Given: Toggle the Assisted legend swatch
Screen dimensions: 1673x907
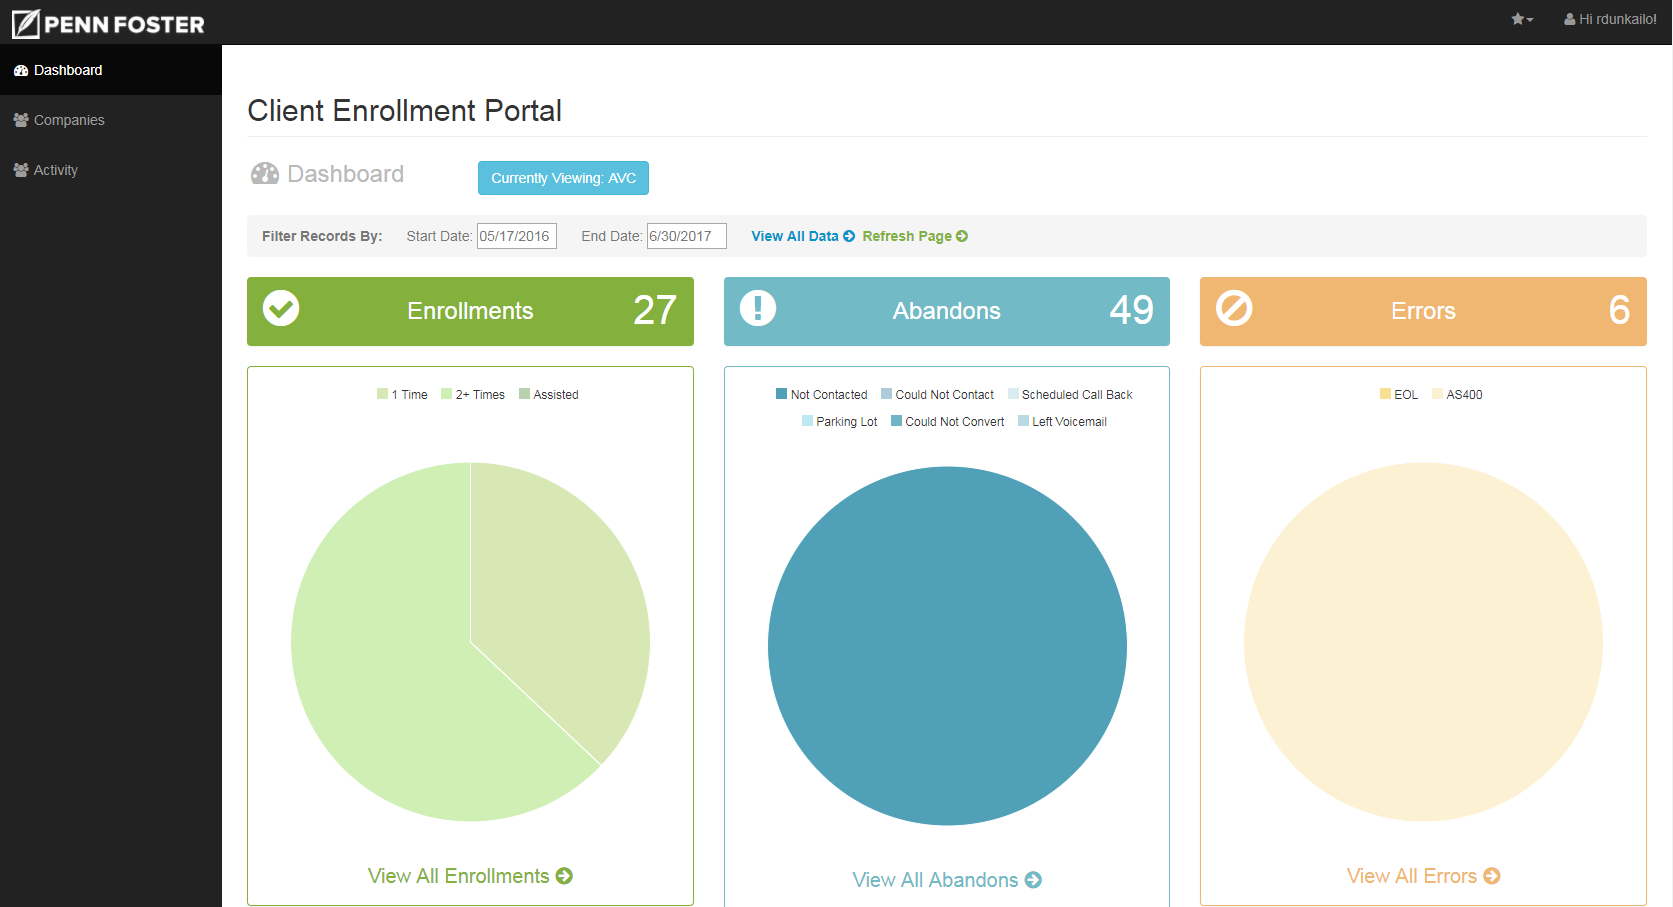Looking at the screenshot, I should pyautogui.click(x=525, y=394).
